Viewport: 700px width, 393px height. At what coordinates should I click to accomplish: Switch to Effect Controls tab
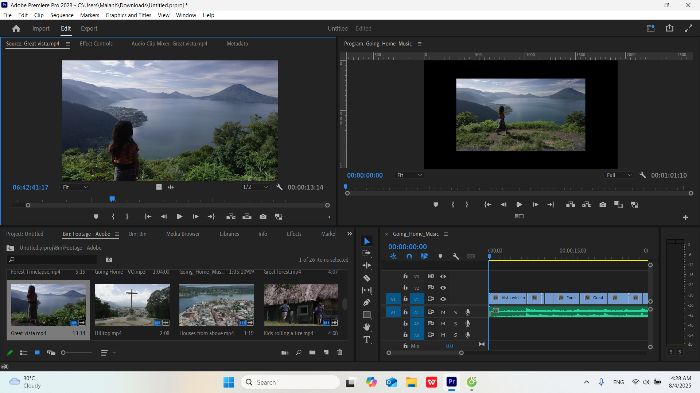pyautogui.click(x=96, y=44)
